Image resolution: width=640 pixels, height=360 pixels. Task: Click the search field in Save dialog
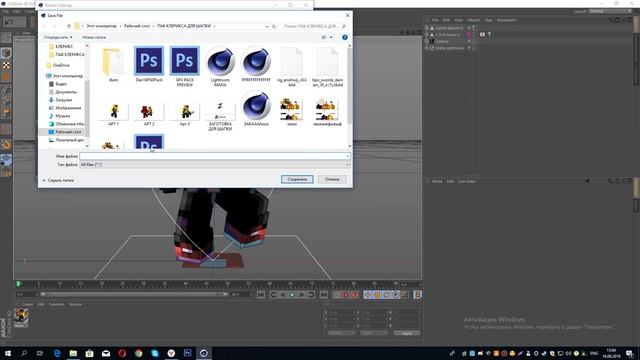pos(314,26)
